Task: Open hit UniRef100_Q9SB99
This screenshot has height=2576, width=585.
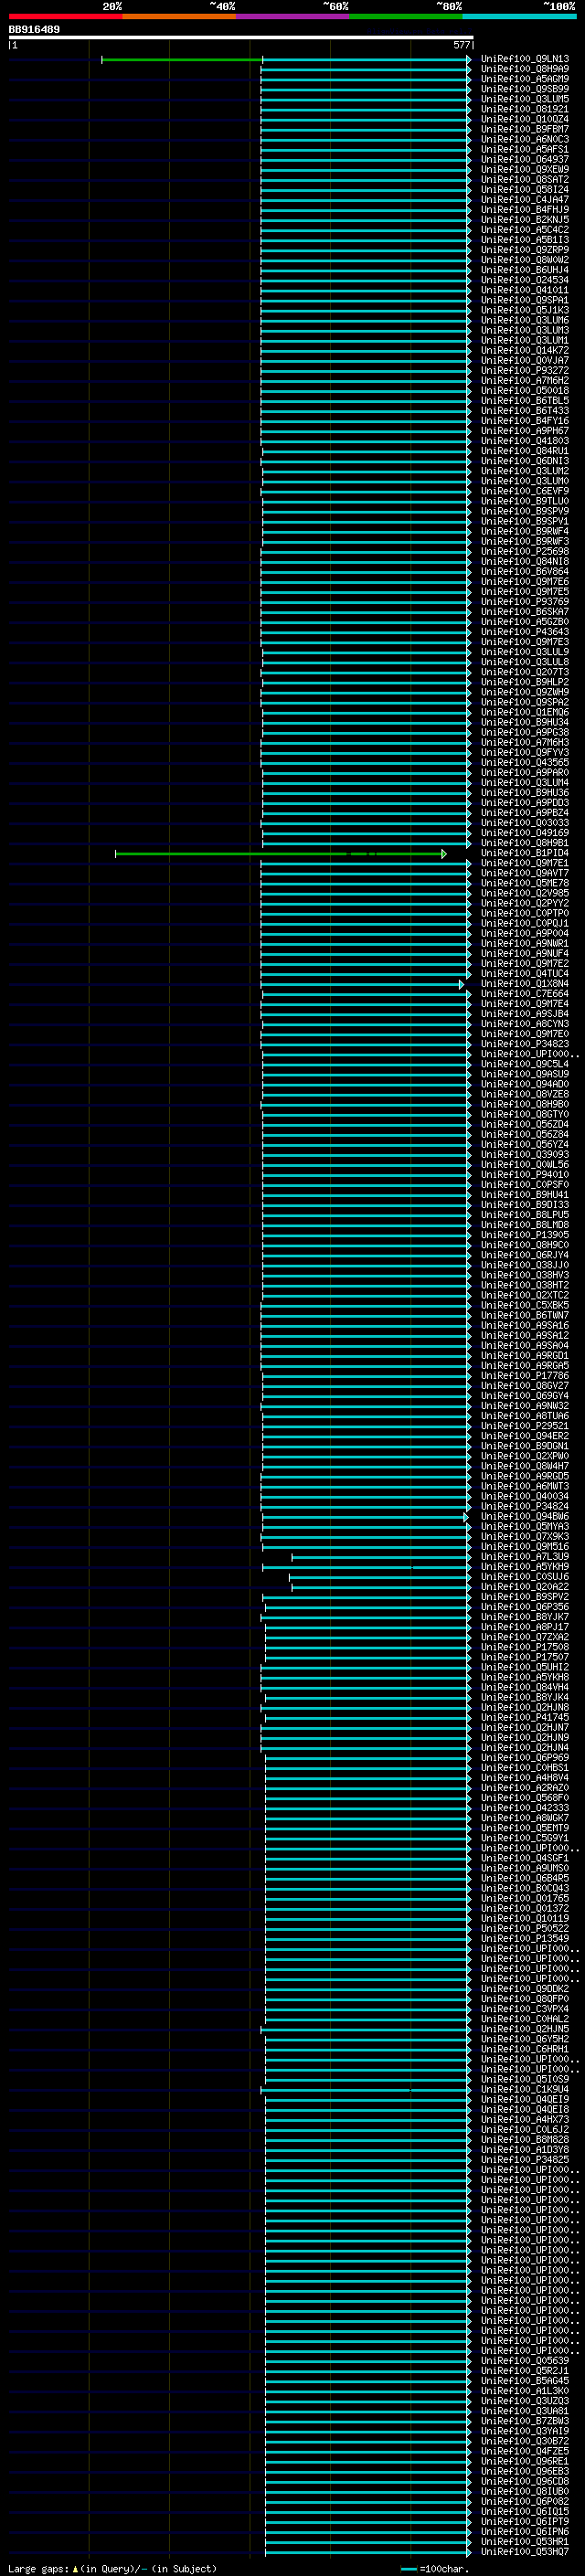Action: (525, 89)
